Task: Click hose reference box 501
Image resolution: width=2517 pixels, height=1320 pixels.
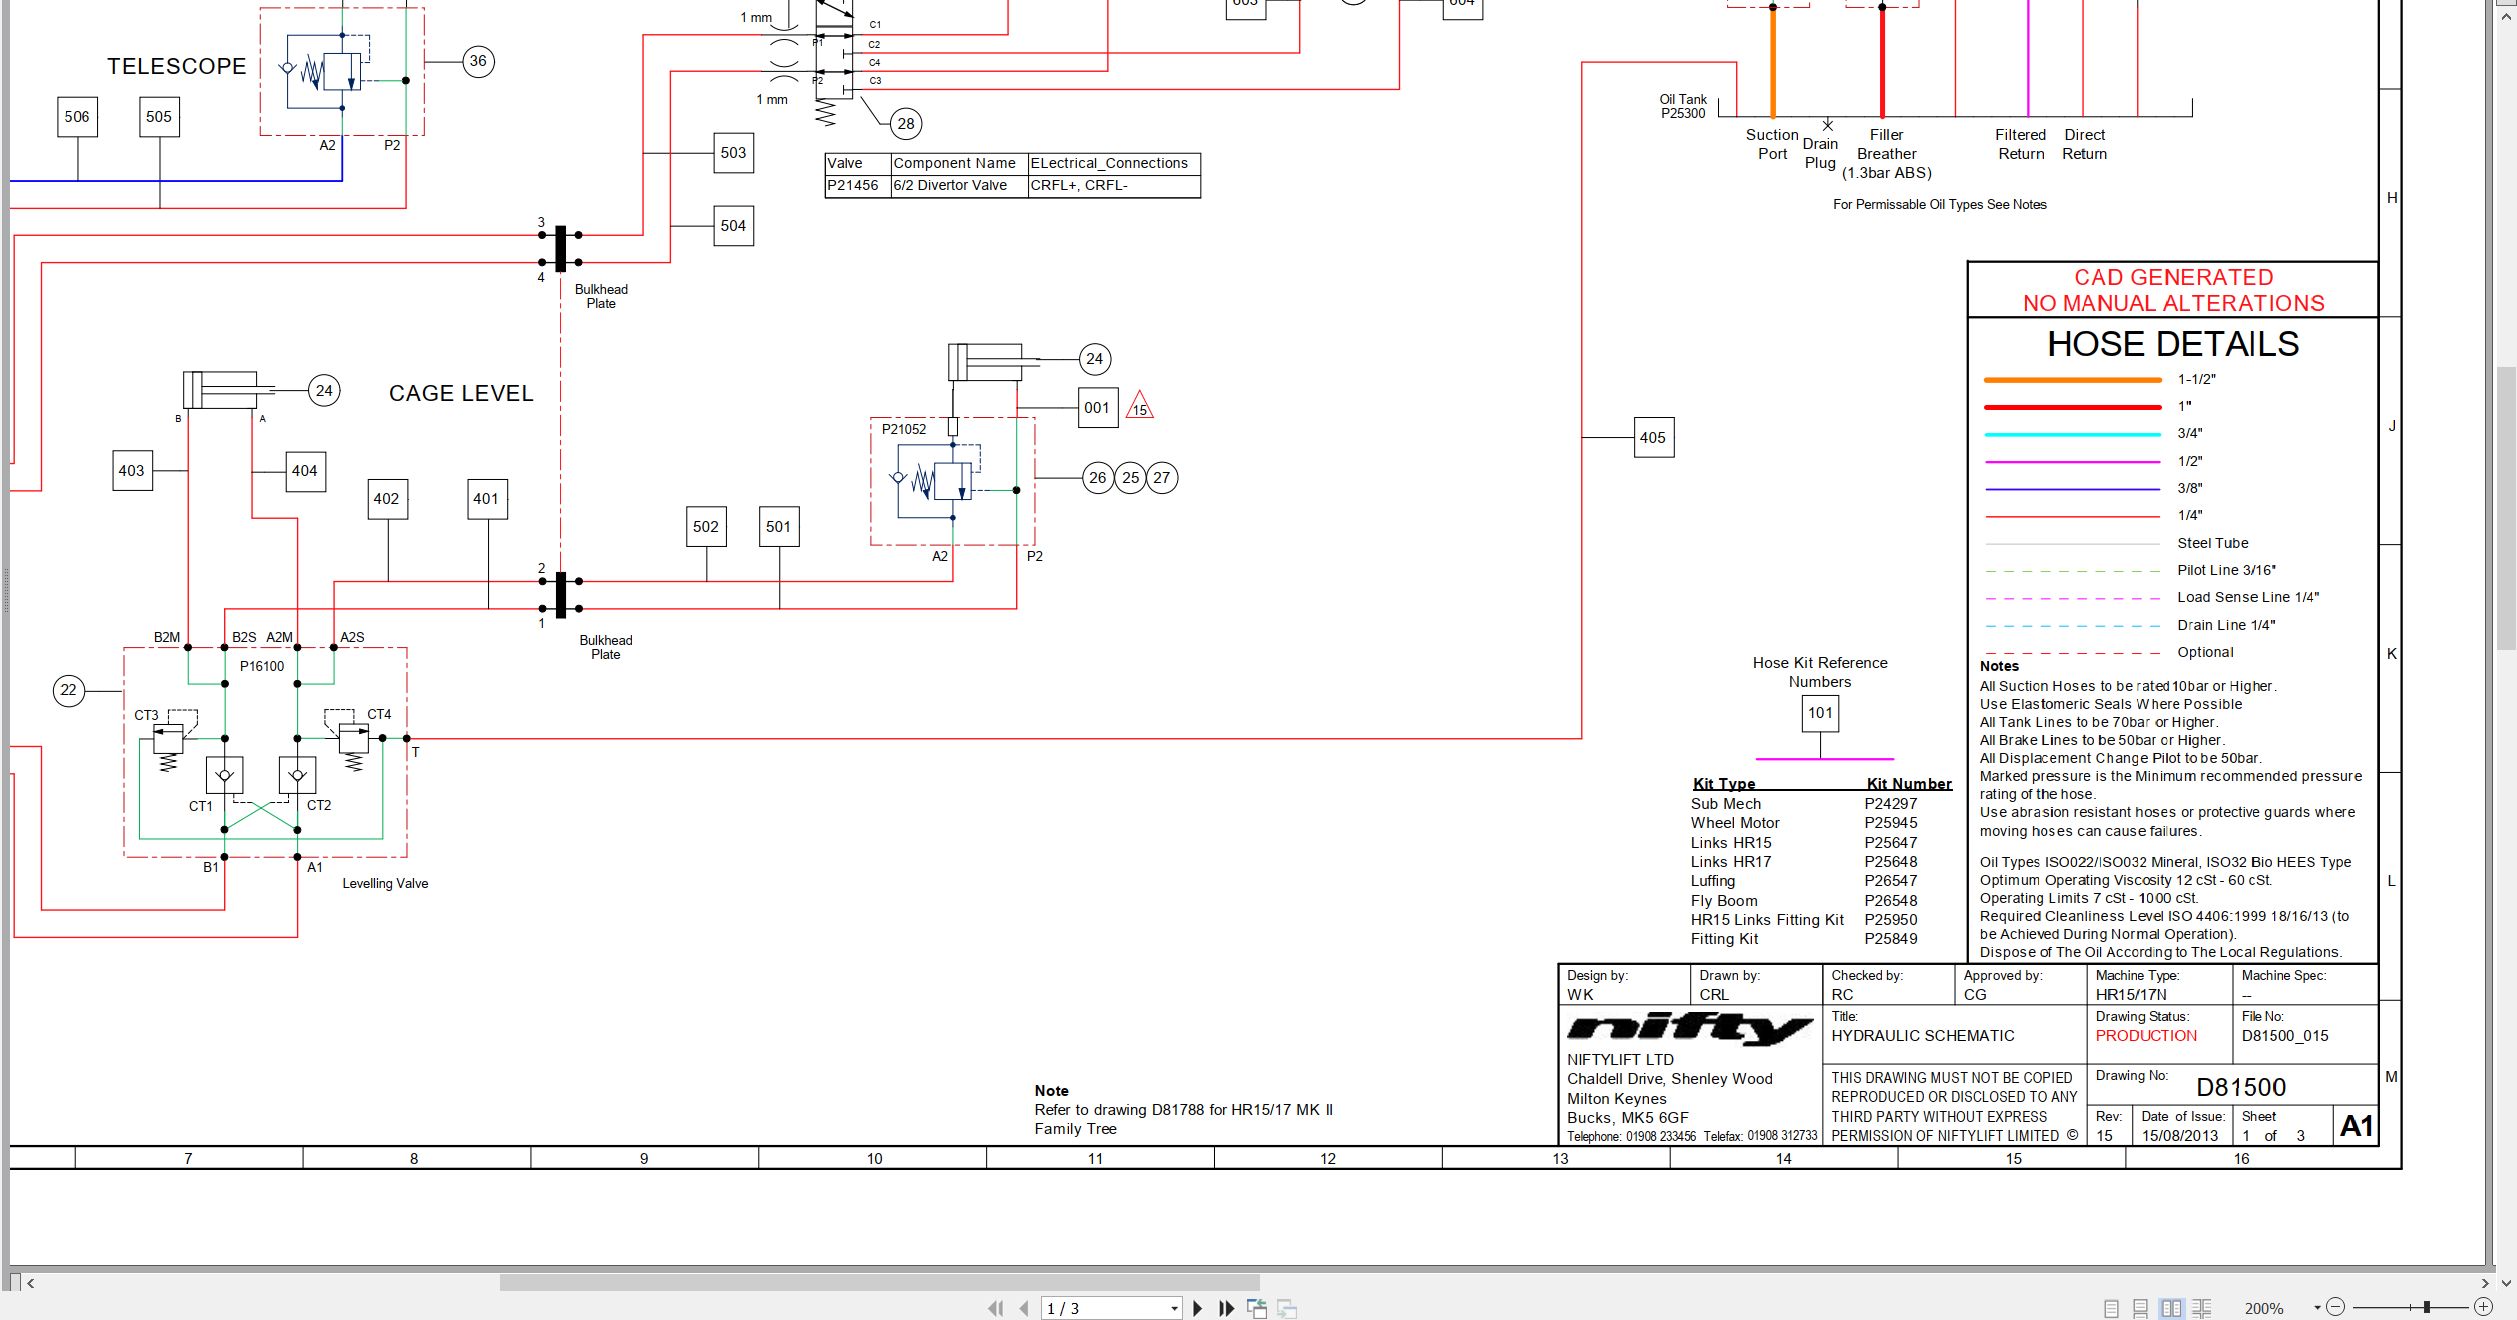Action: click(x=778, y=527)
